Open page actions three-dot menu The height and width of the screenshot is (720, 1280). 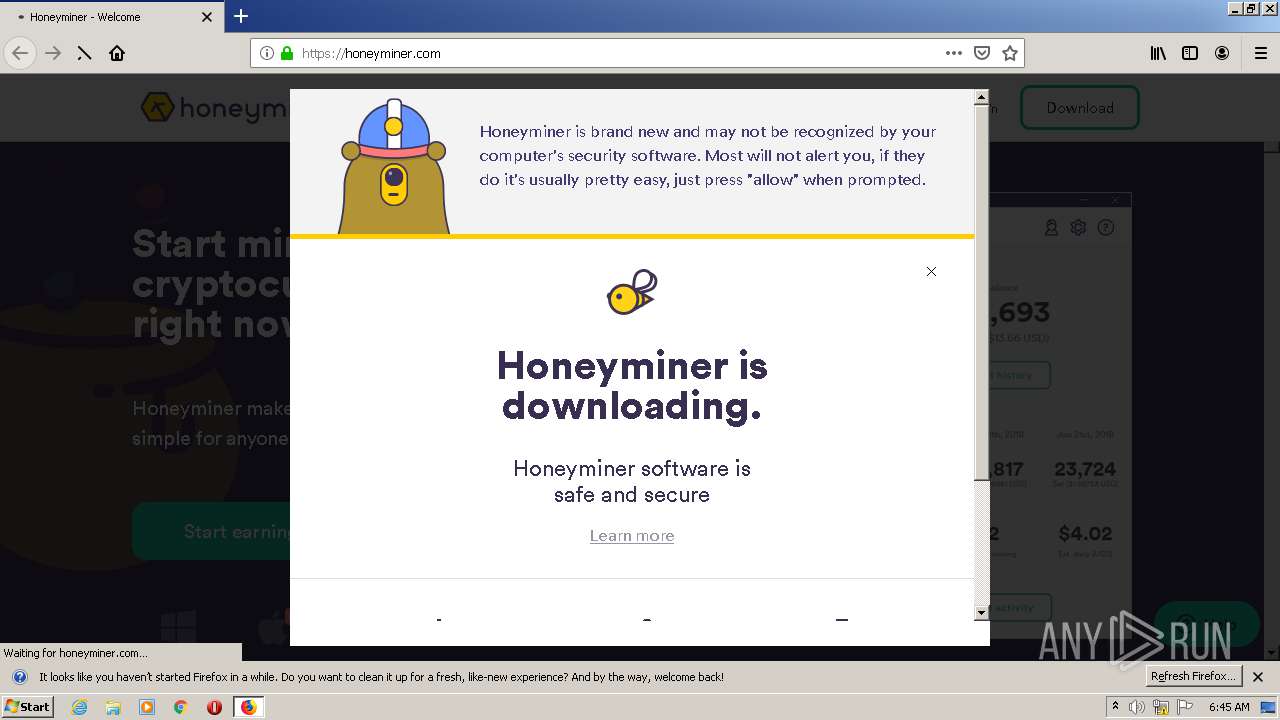point(953,53)
